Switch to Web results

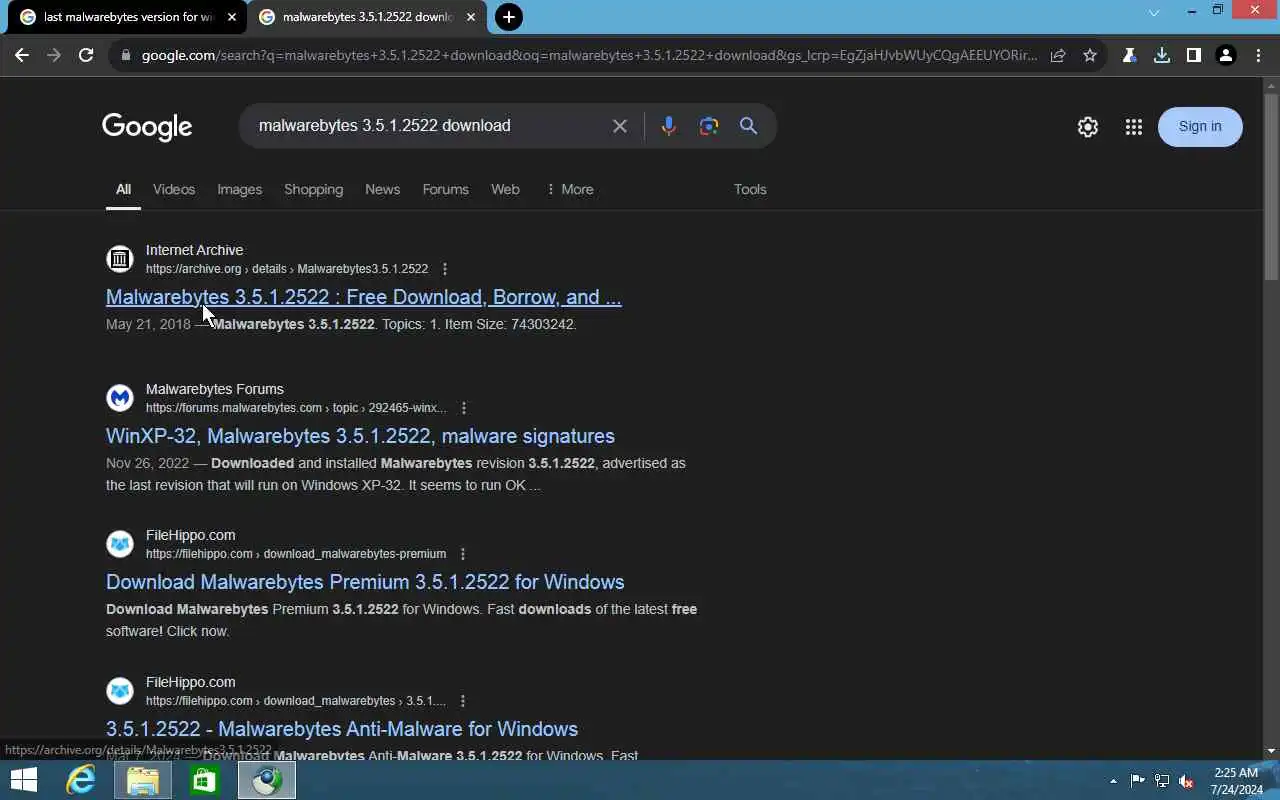pos(505,189)
